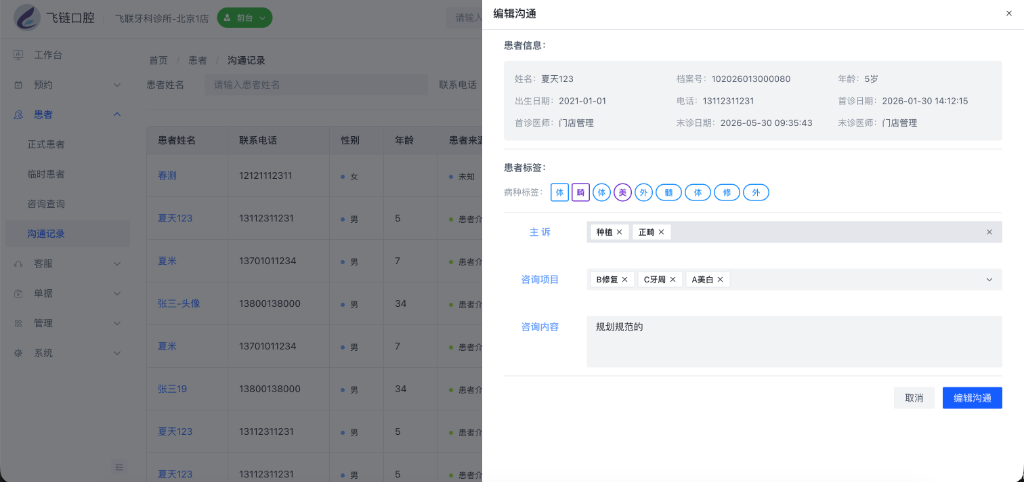Viewport: 1024px width, 482px height.
Task: Click the 年龄 column header
Action: coord(404,140)
